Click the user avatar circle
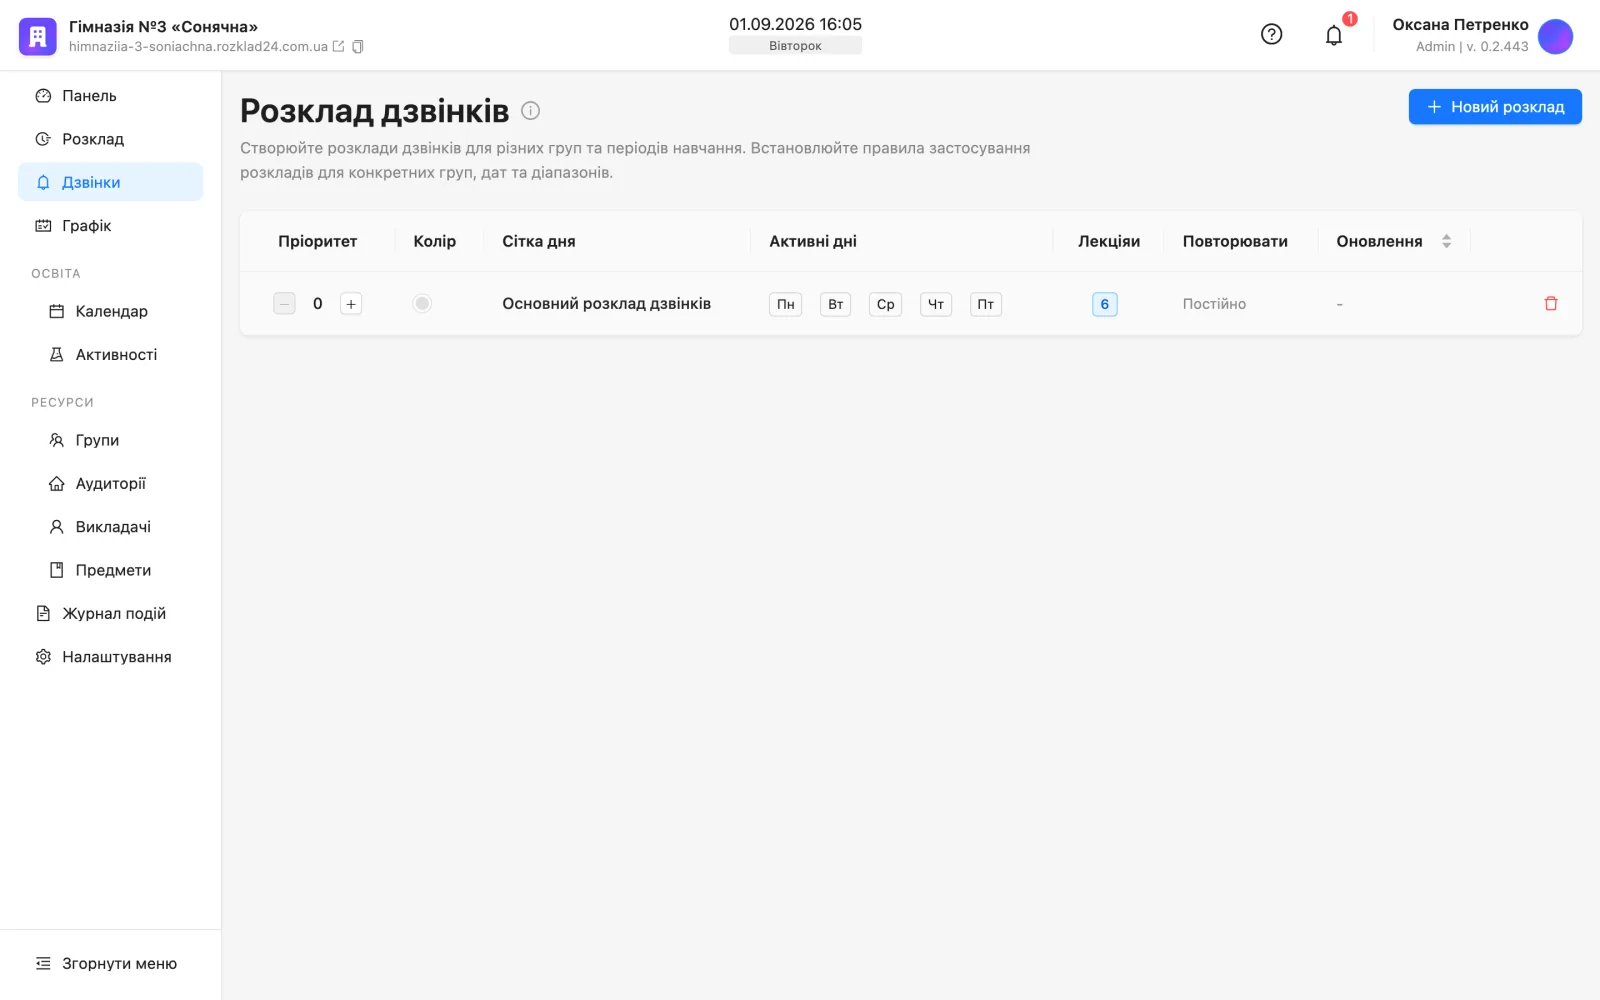The height and width of the screenshot is (1000, 1600). tap(1555, 37)
